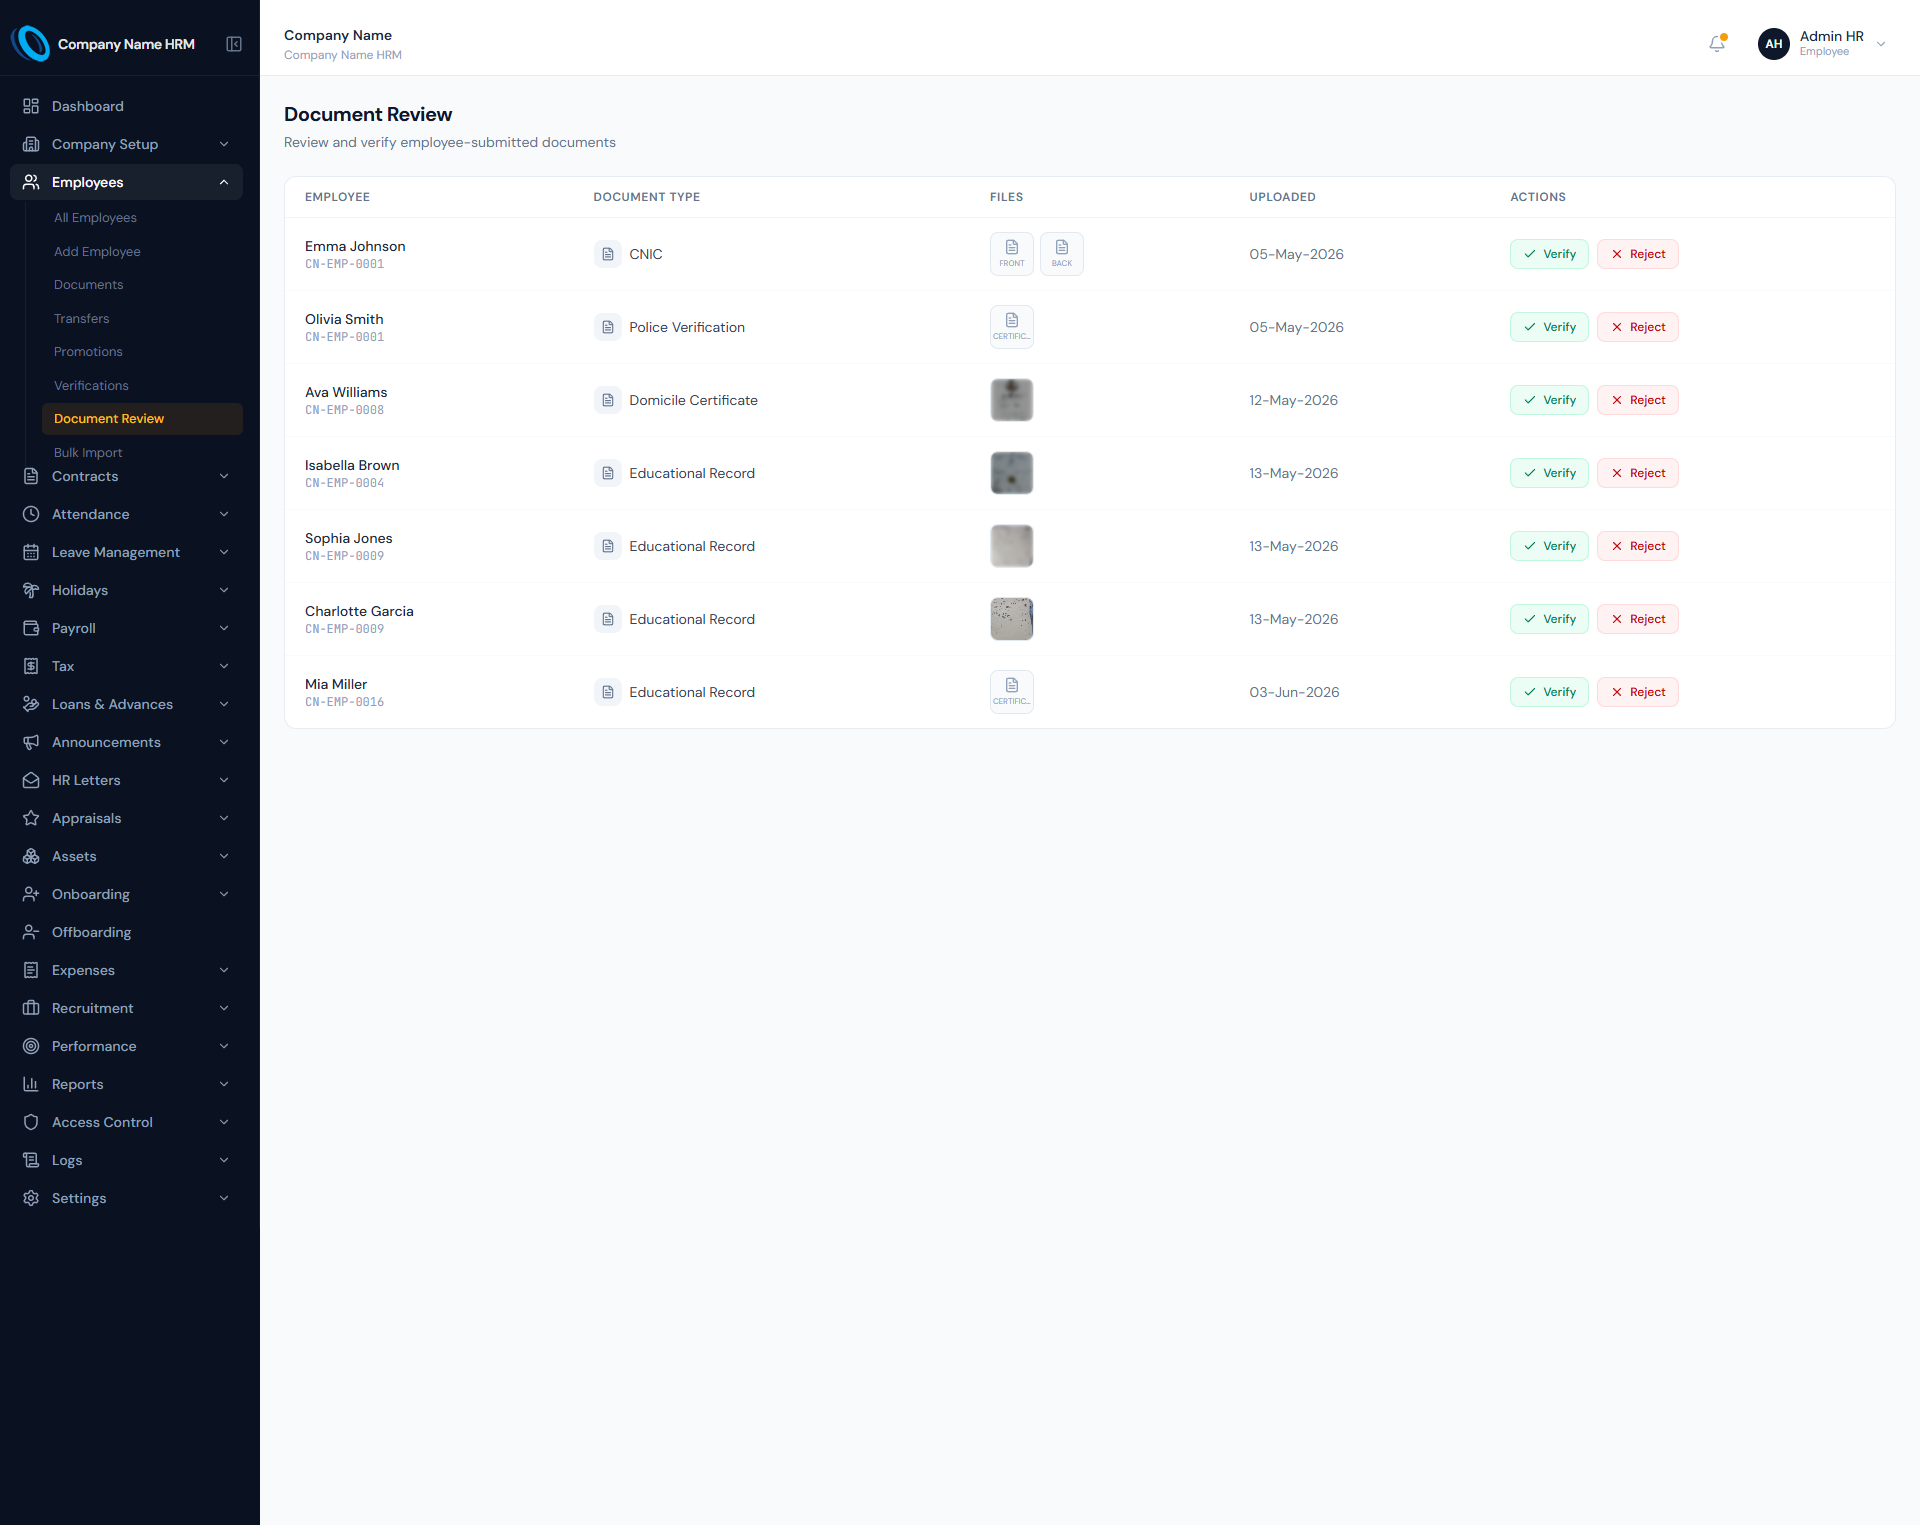Click the DOCUMENT TYPE column header

point(646,197)
